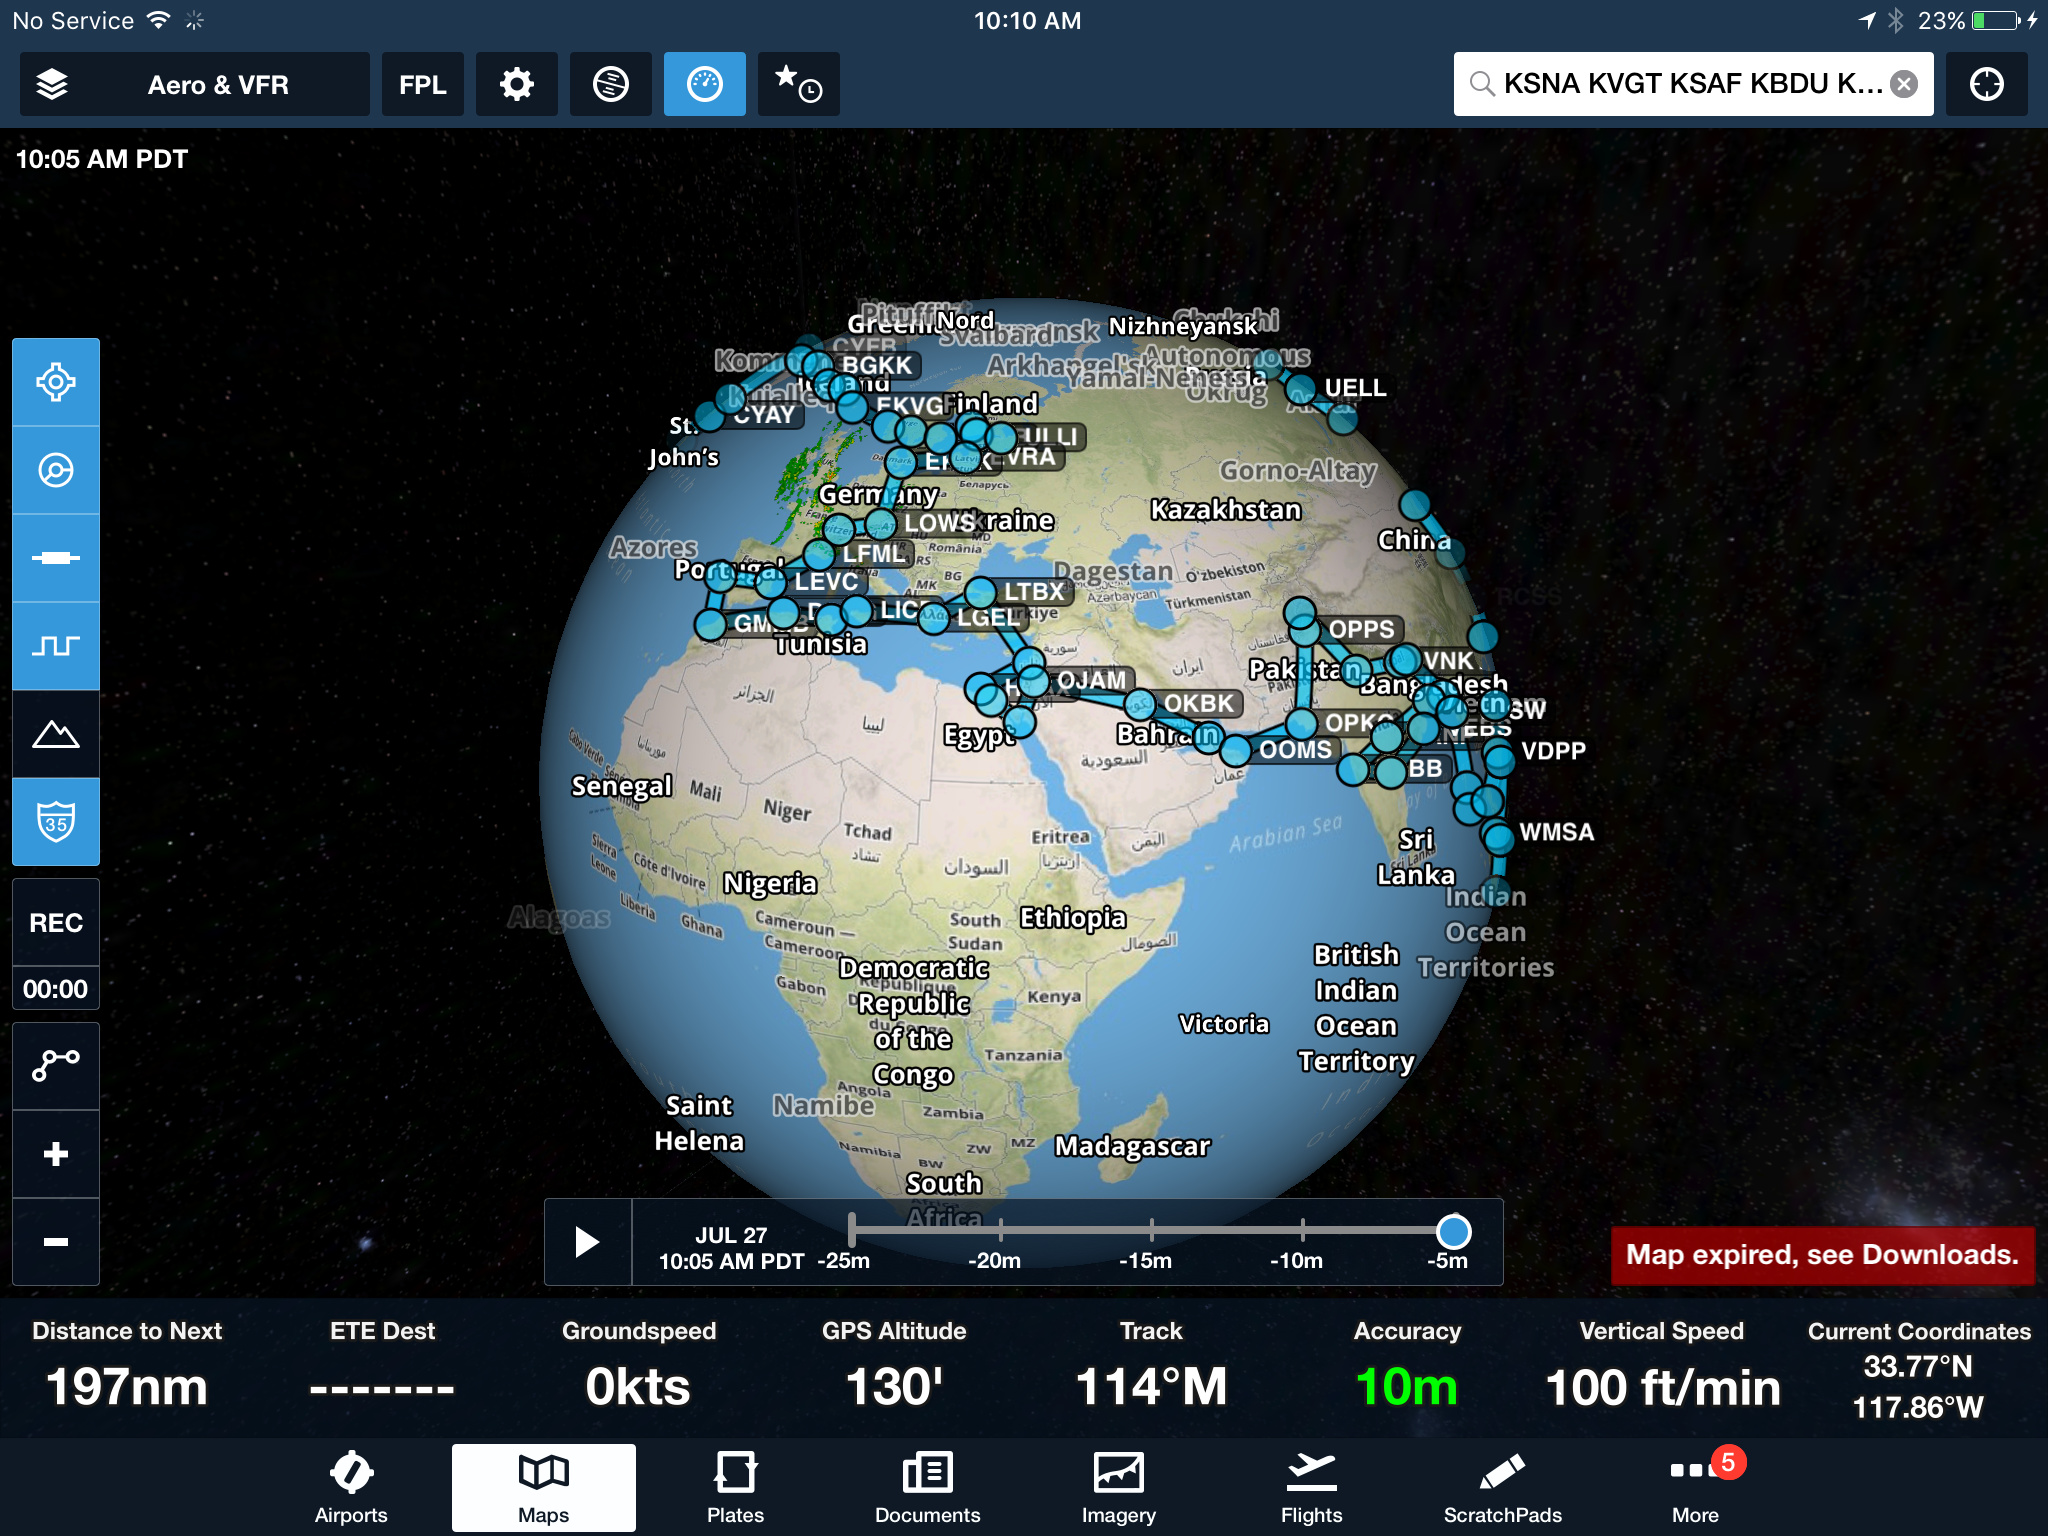Toggle the terrain mountain sidebar button
This screenshot has width=2048, height=1536.
click(56, 734)
